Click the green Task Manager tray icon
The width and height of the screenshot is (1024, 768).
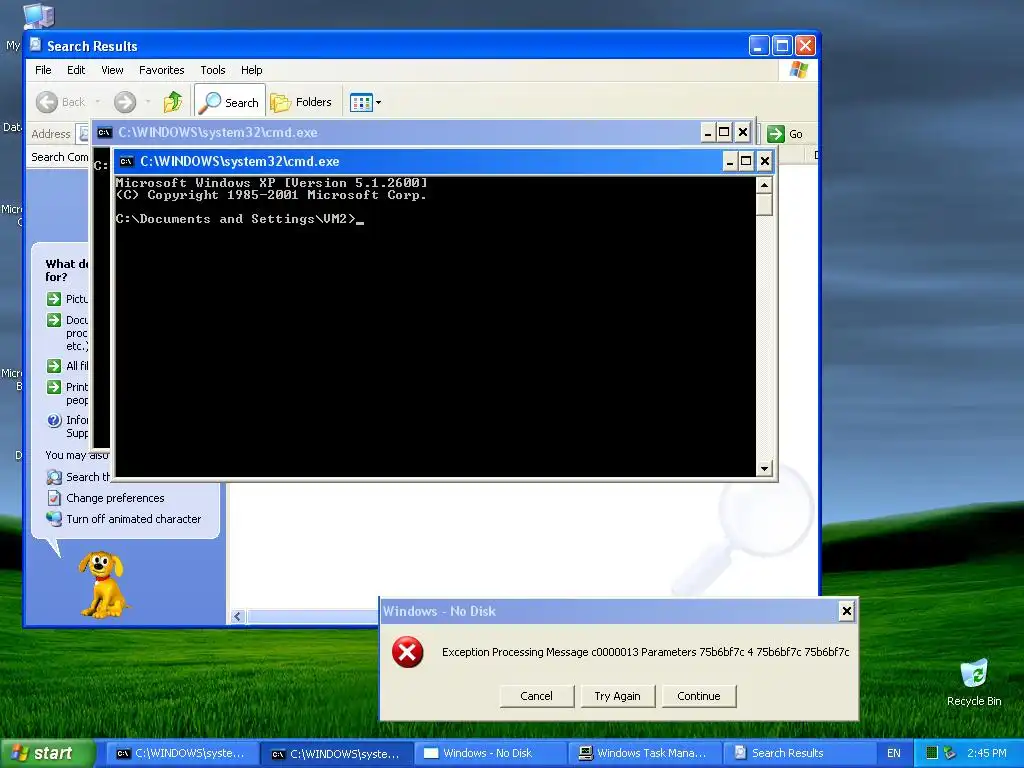tap(932, 753)
